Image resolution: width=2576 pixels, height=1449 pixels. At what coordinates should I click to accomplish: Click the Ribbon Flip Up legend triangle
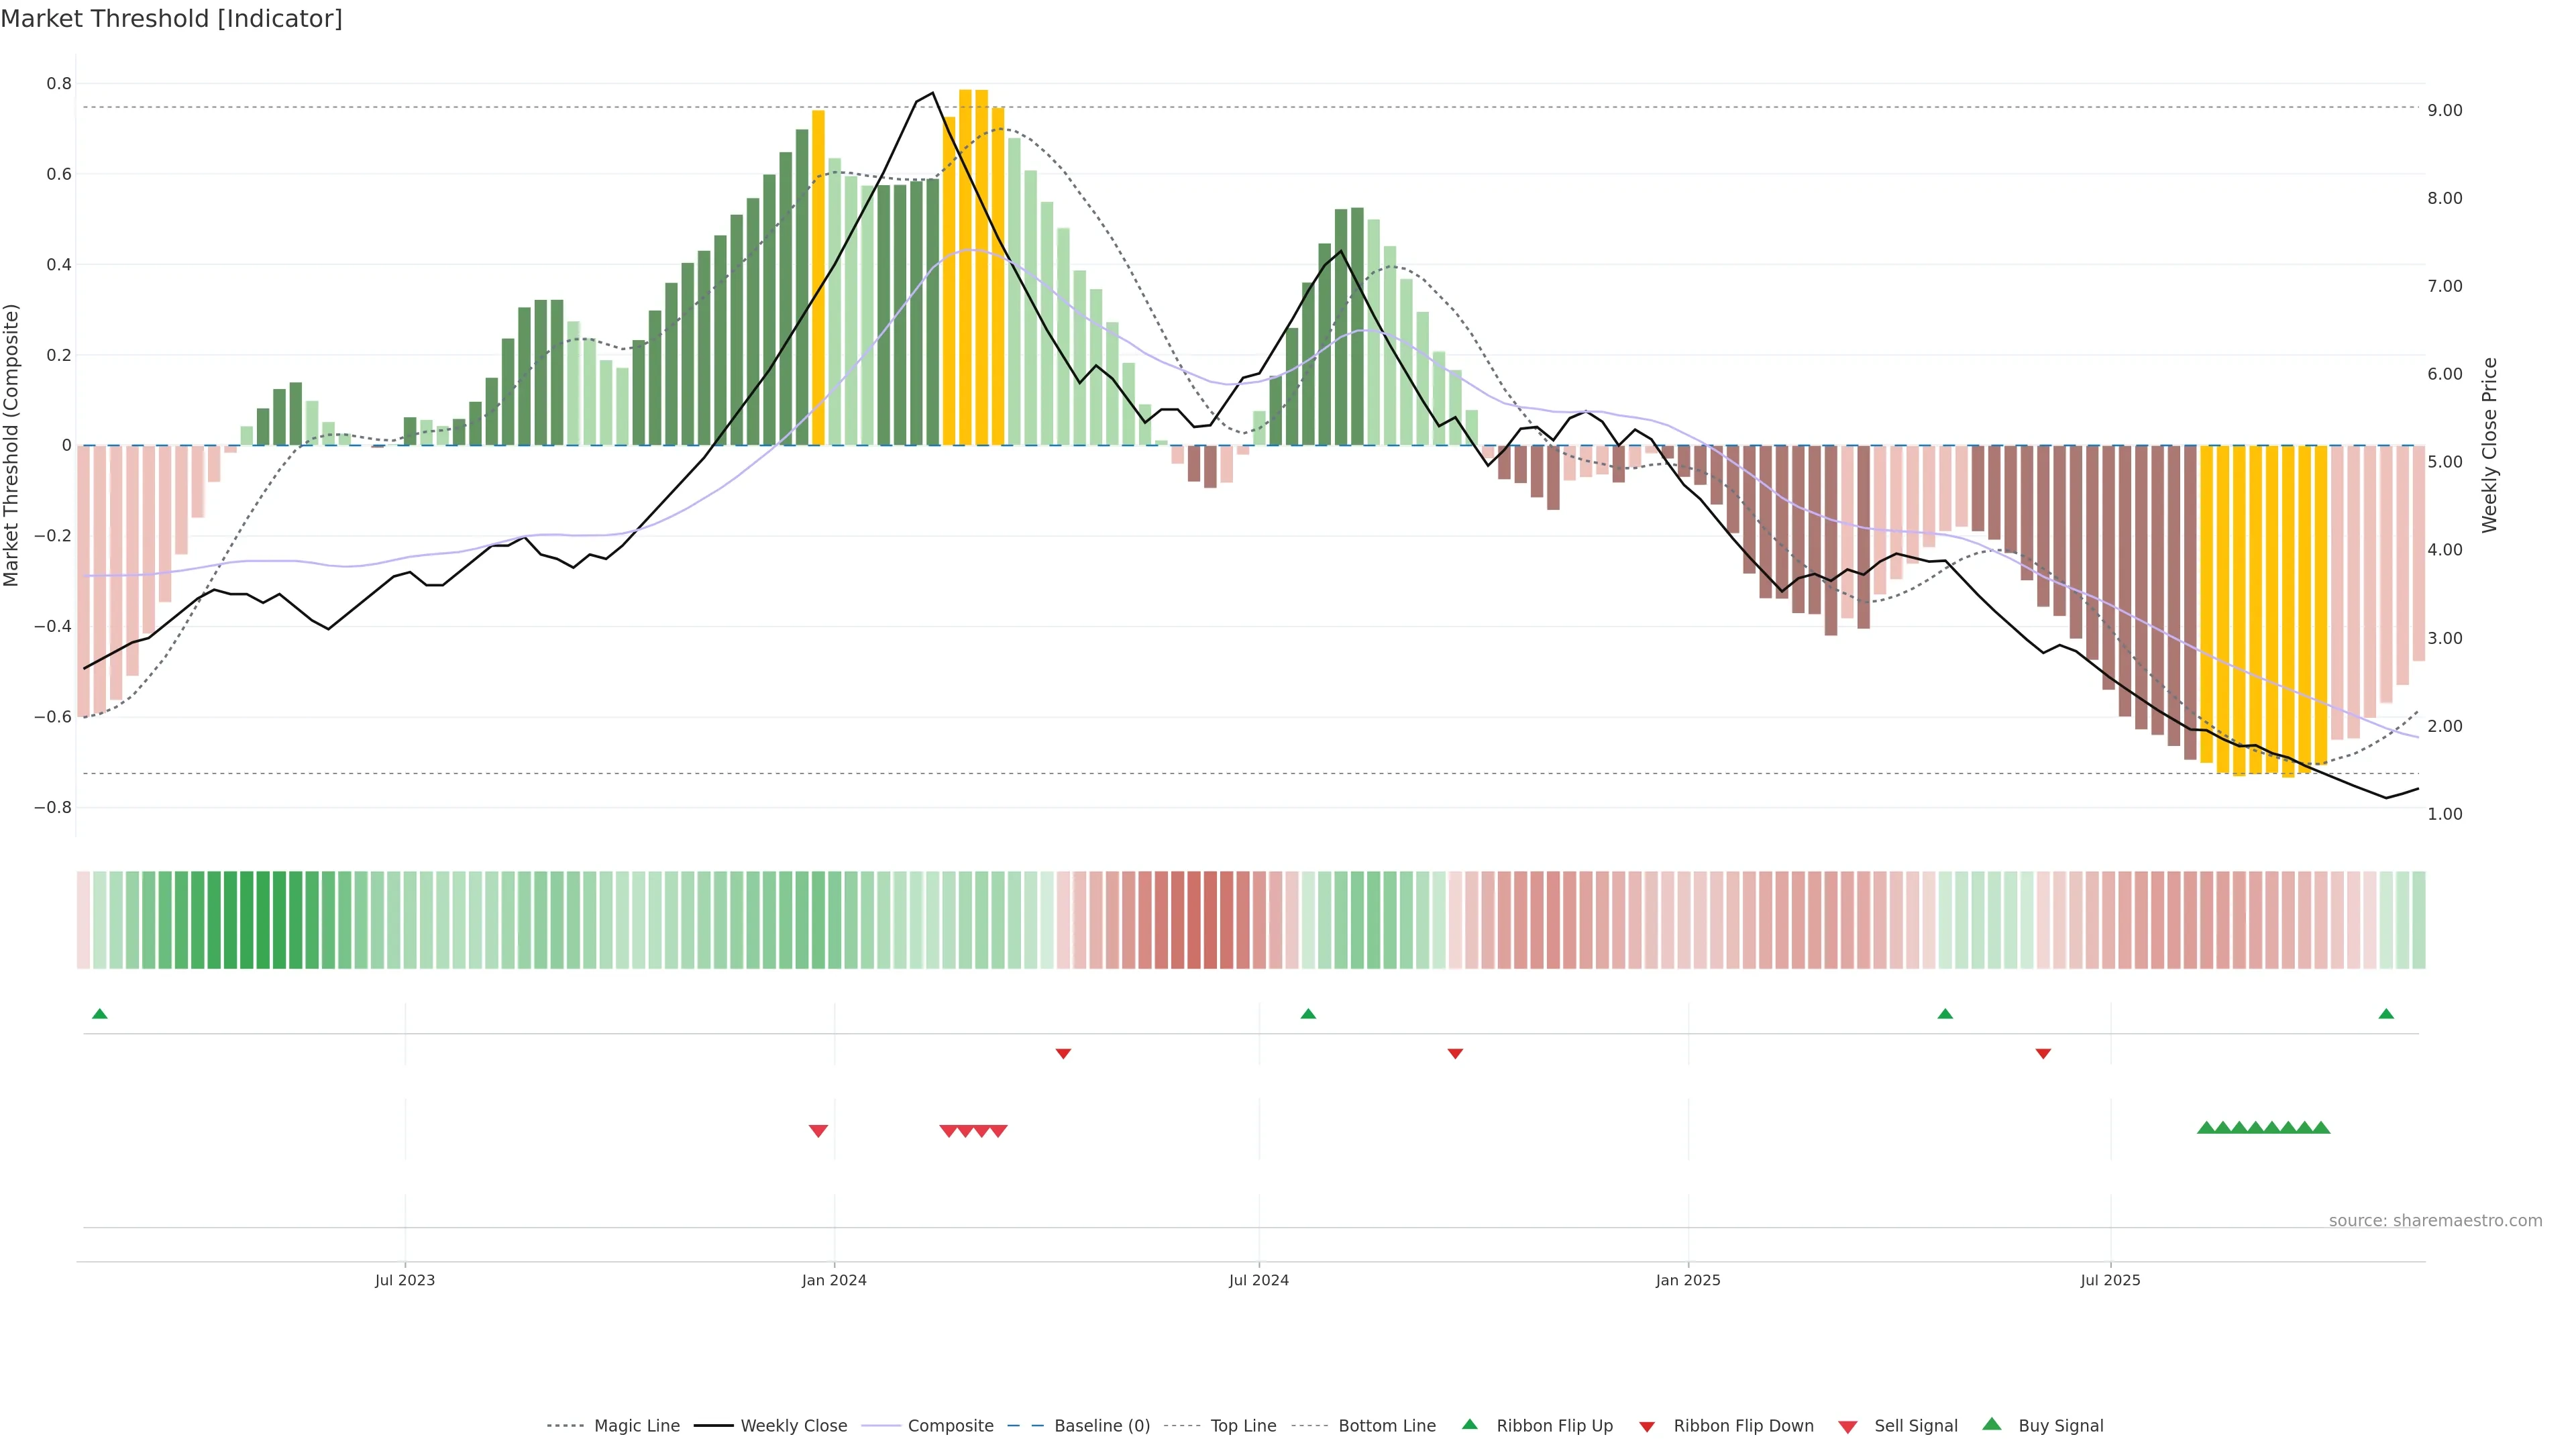[1469, 1424]
